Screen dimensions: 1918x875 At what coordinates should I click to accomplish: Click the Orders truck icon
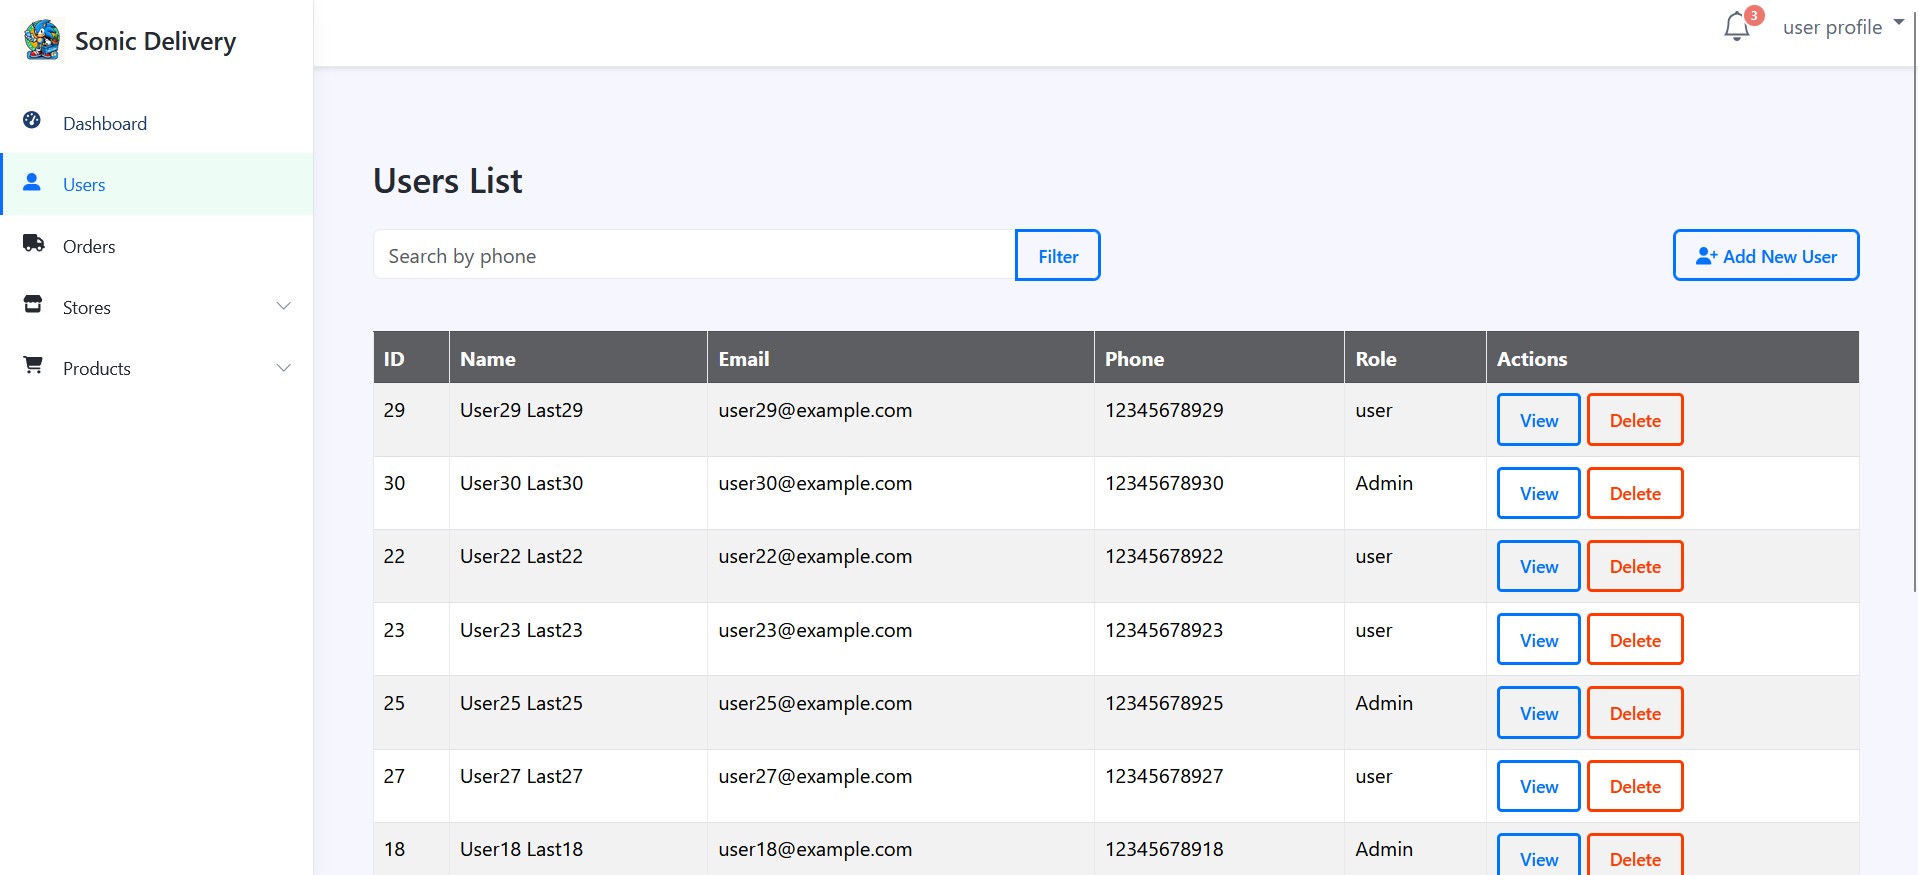(33, 243)
